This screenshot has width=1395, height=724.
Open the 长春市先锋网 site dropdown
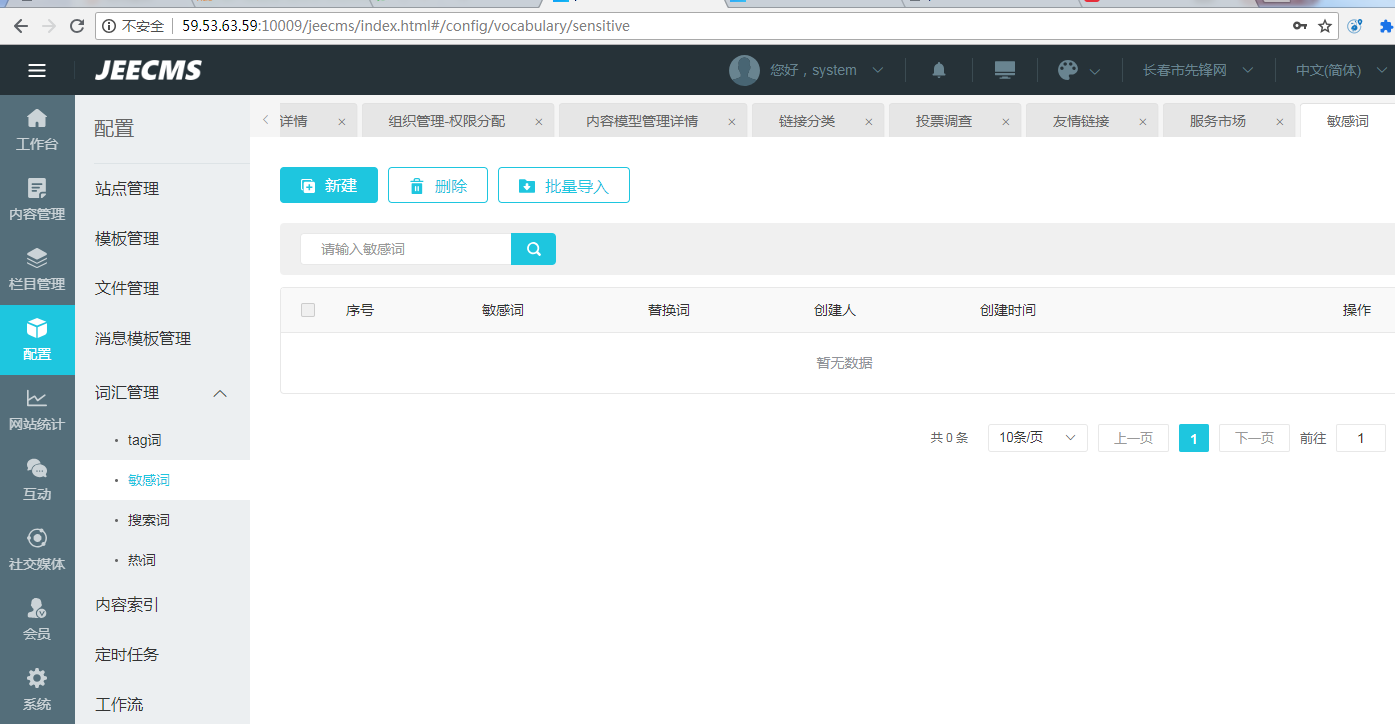[1197, 70]
